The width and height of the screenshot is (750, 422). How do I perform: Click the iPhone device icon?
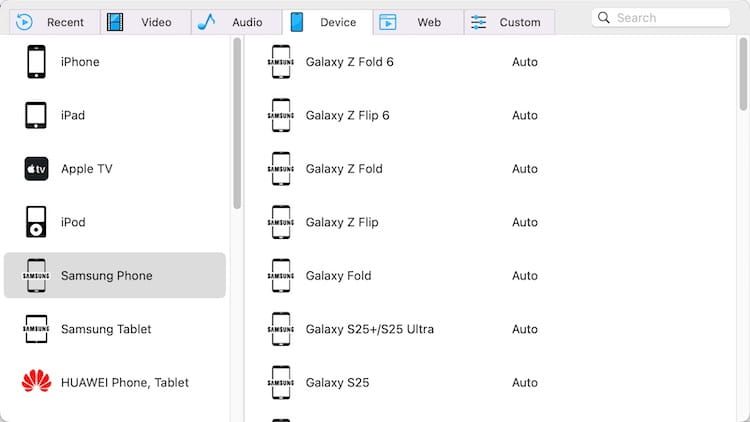tap(36, 62)
